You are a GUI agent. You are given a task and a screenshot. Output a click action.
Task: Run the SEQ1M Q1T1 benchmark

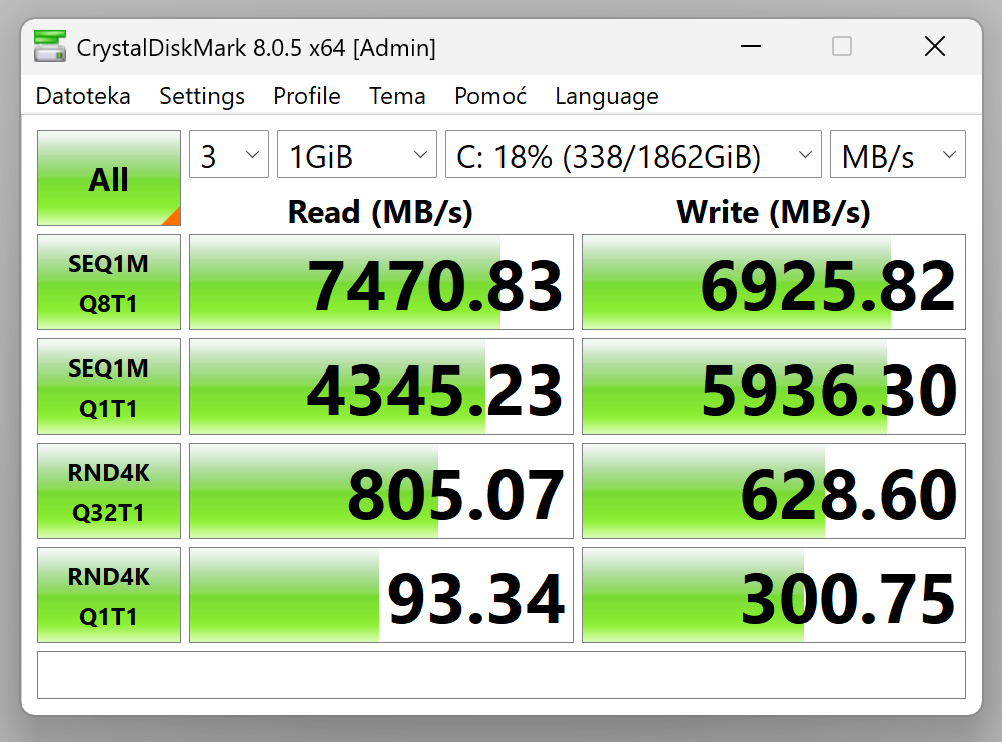[x=109, y=387]
